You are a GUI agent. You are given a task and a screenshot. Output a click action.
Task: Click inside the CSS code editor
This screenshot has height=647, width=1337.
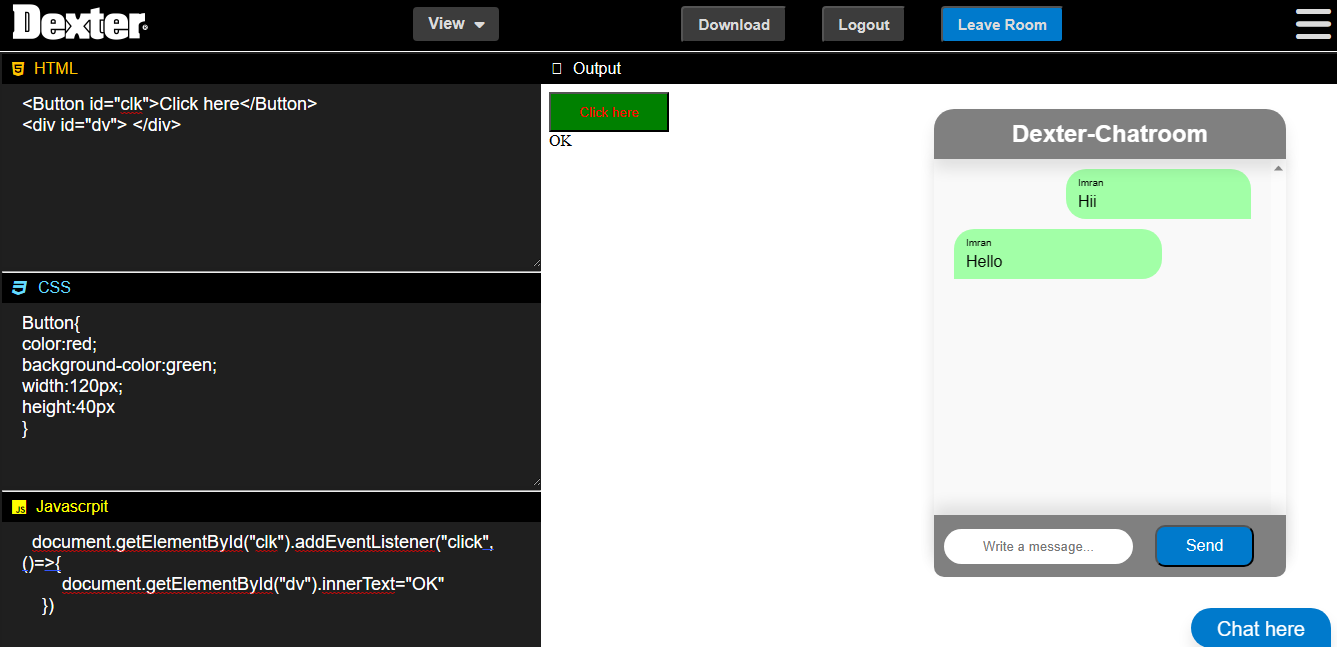click(270, 395)
